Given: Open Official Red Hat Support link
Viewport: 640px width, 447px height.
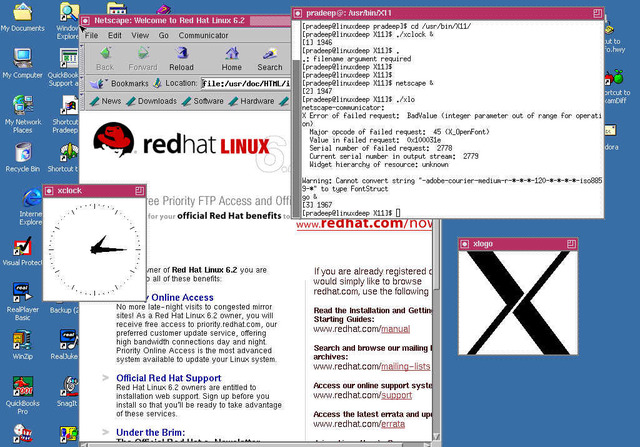Looking at the screenshot, I should [x=169, y=378].
